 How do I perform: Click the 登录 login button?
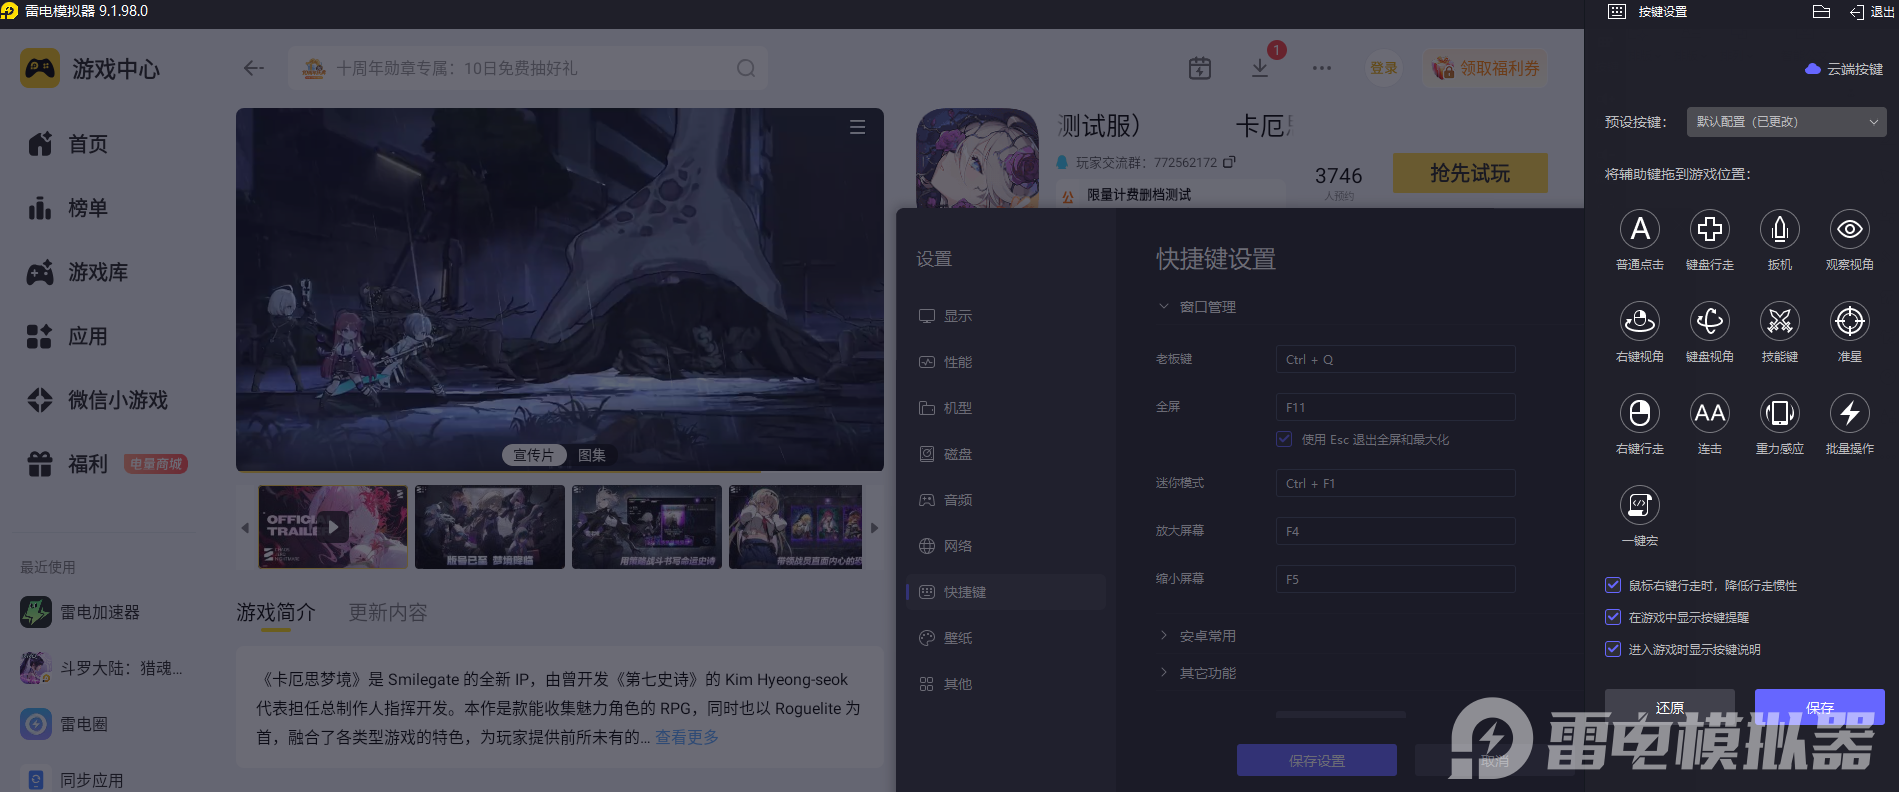coord(1384,68)
